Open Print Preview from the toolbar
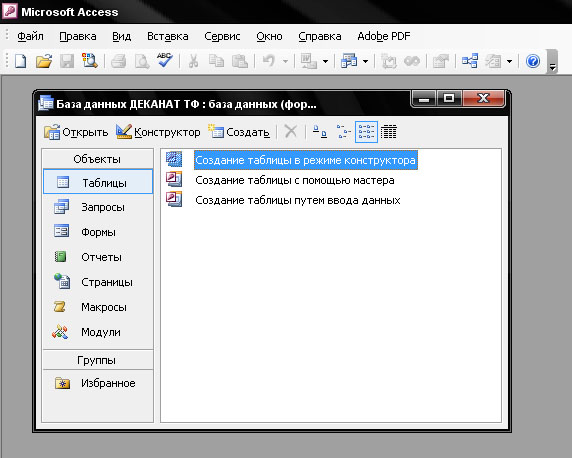The width and height of the screenshot is (572, 458). click(142, 61)
